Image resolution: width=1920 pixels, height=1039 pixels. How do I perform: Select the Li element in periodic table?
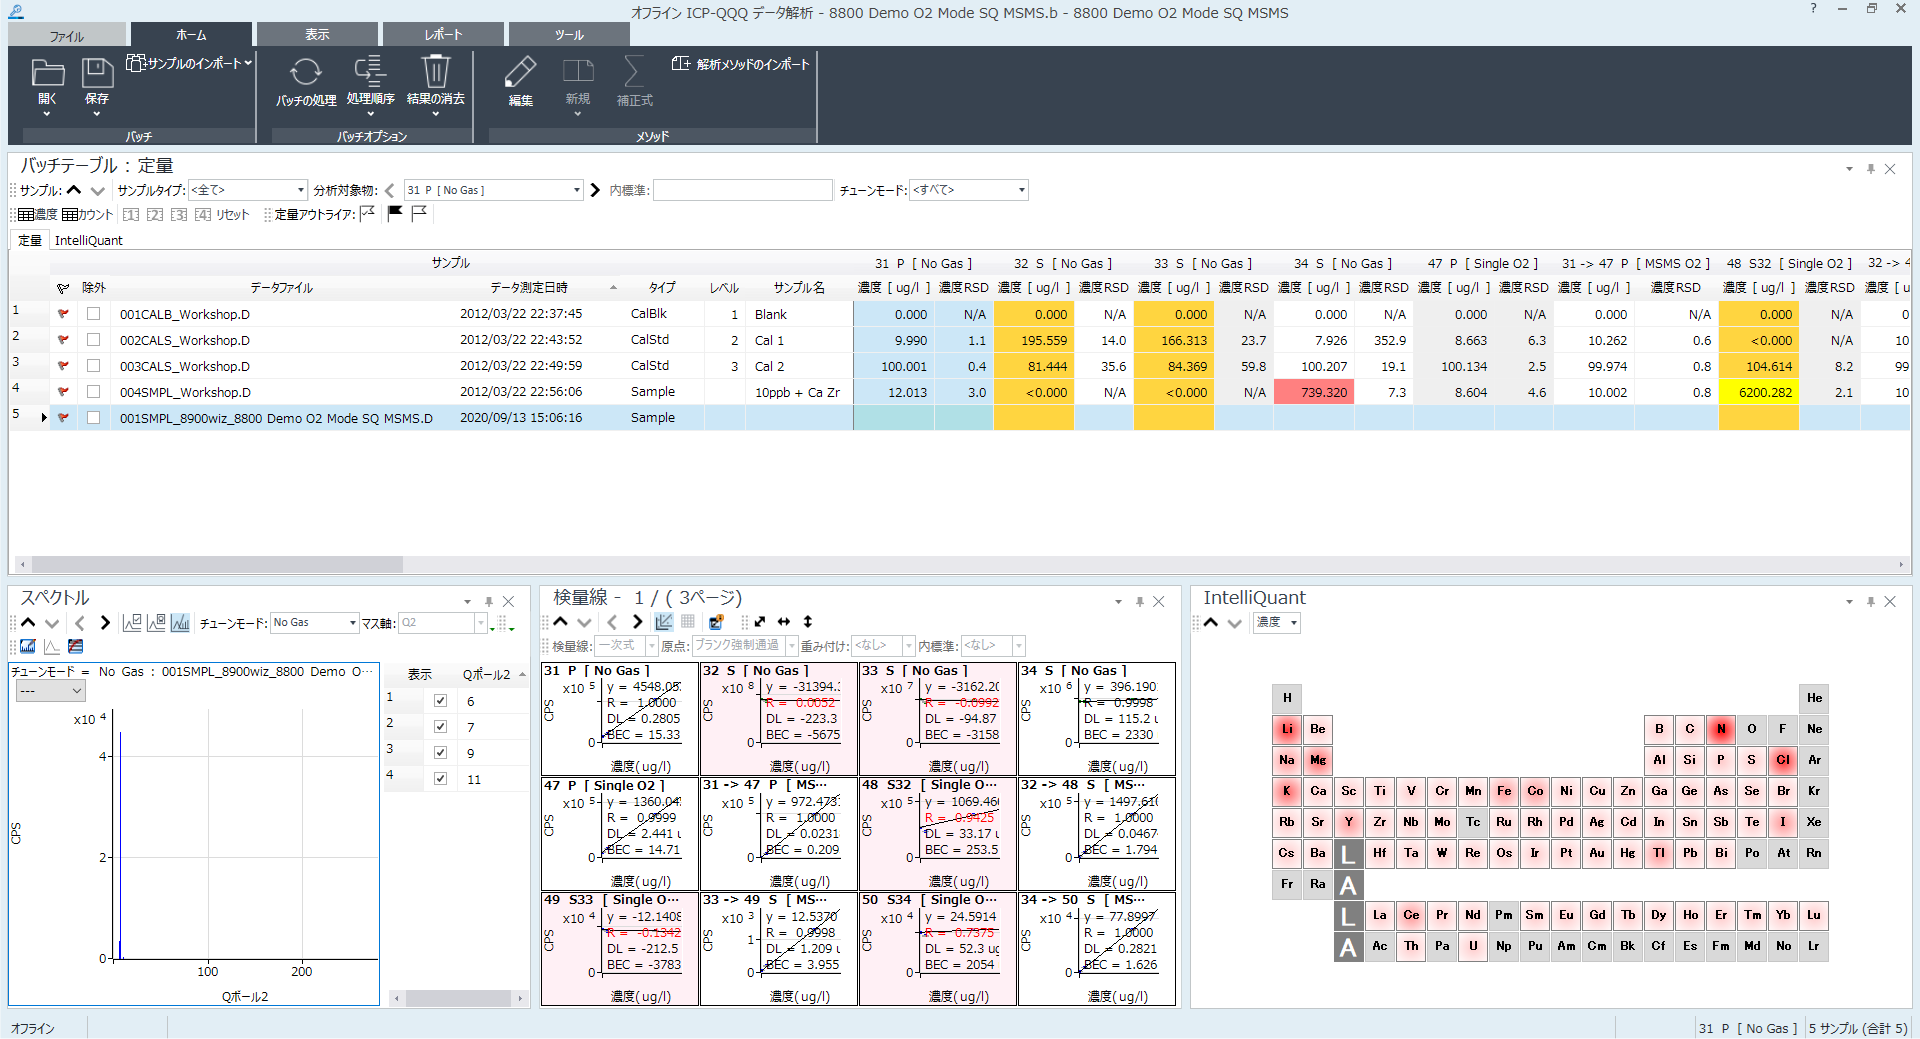[x=1287, y=729]
